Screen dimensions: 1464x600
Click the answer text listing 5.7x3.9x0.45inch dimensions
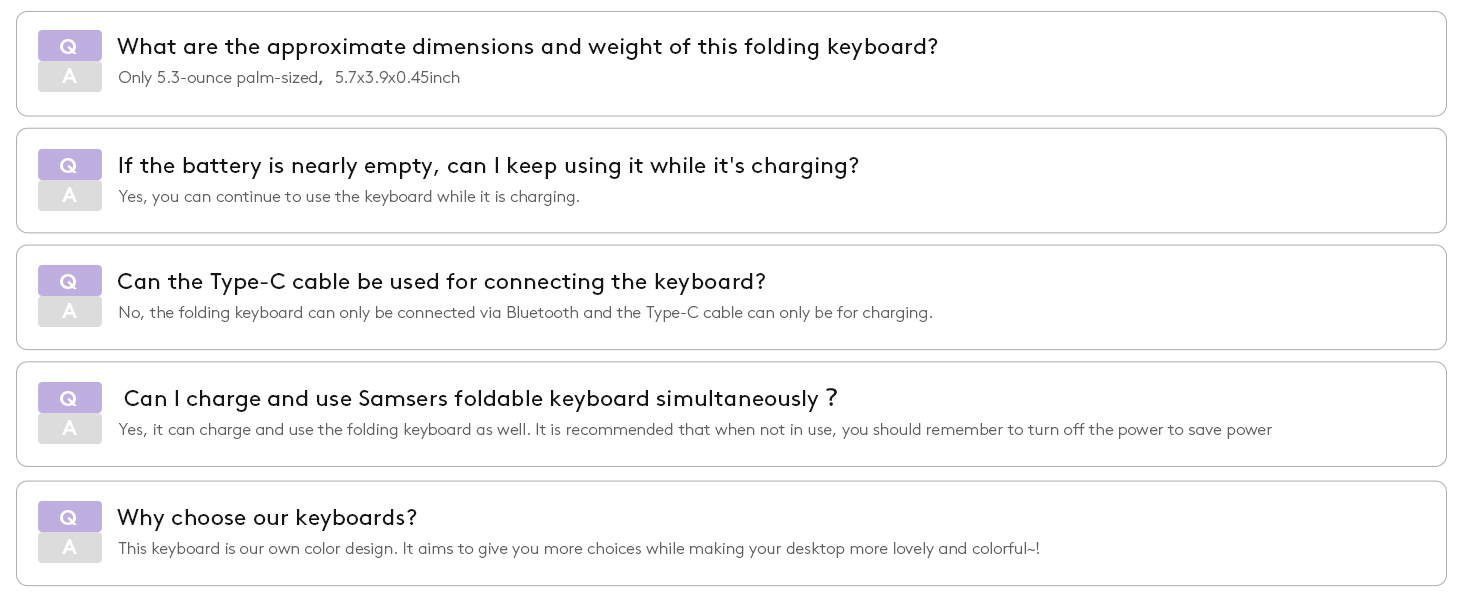click(x=289, y=78)
